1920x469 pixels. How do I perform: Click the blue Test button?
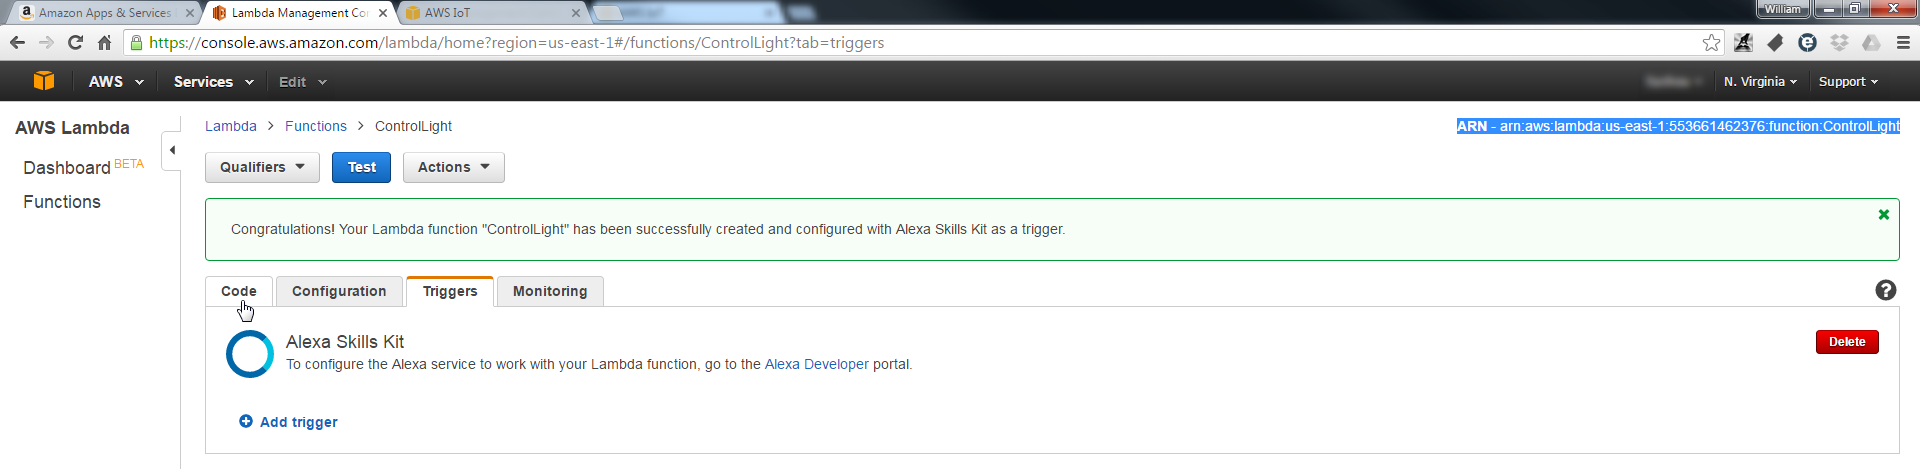click(362, 167)
